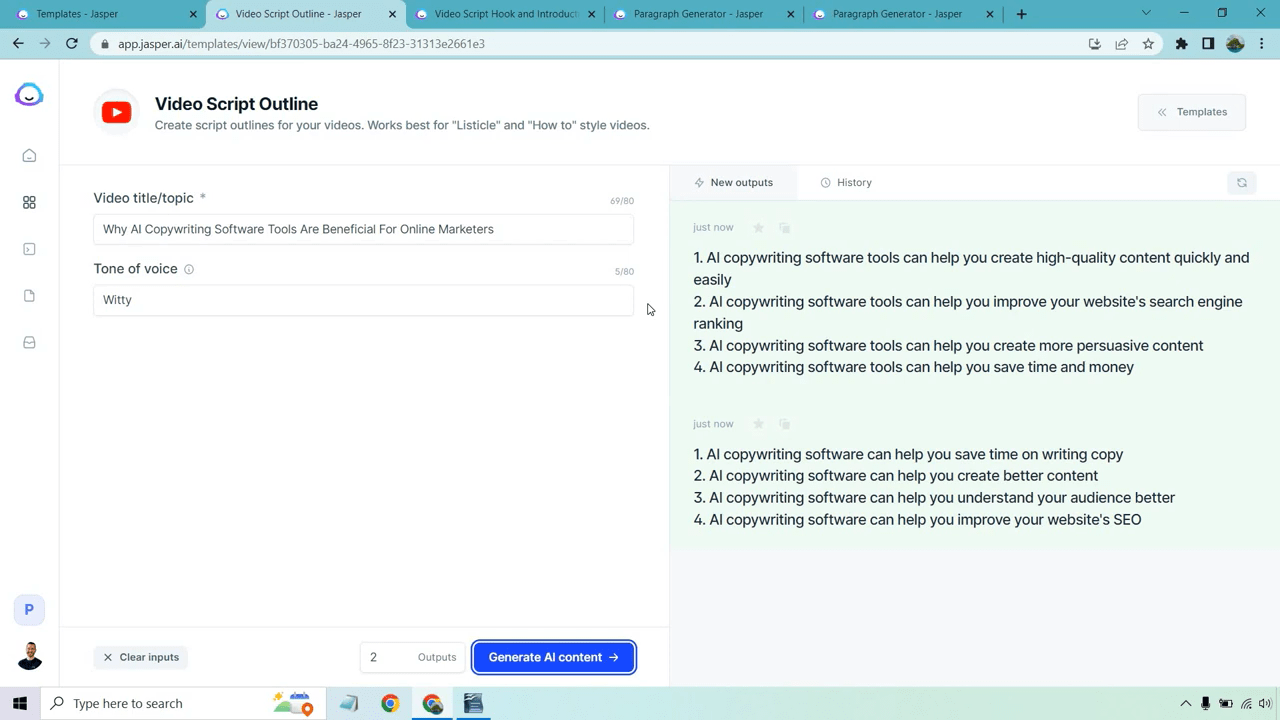Click the Jasper logo in sidebar
Screen dimensions: 1280x720
pyautogui.click(x=29, y=95)
